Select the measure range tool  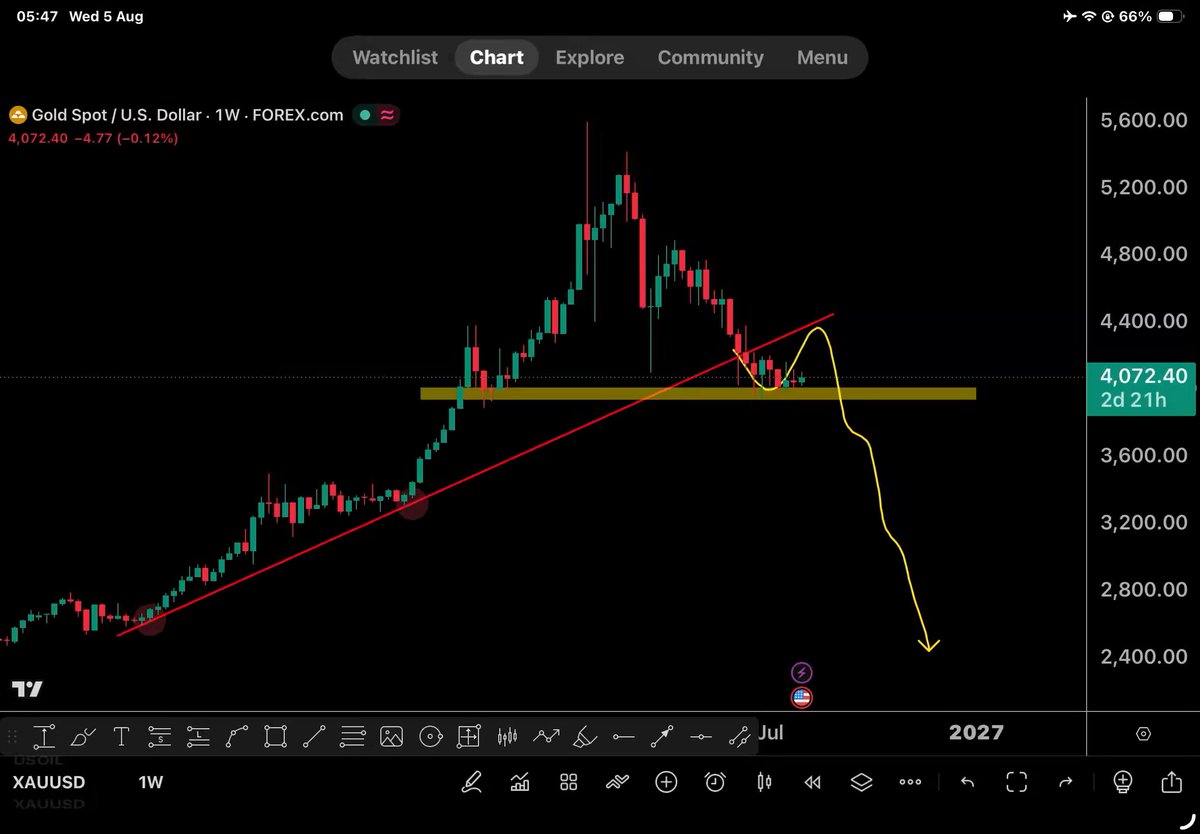point(43,737)
